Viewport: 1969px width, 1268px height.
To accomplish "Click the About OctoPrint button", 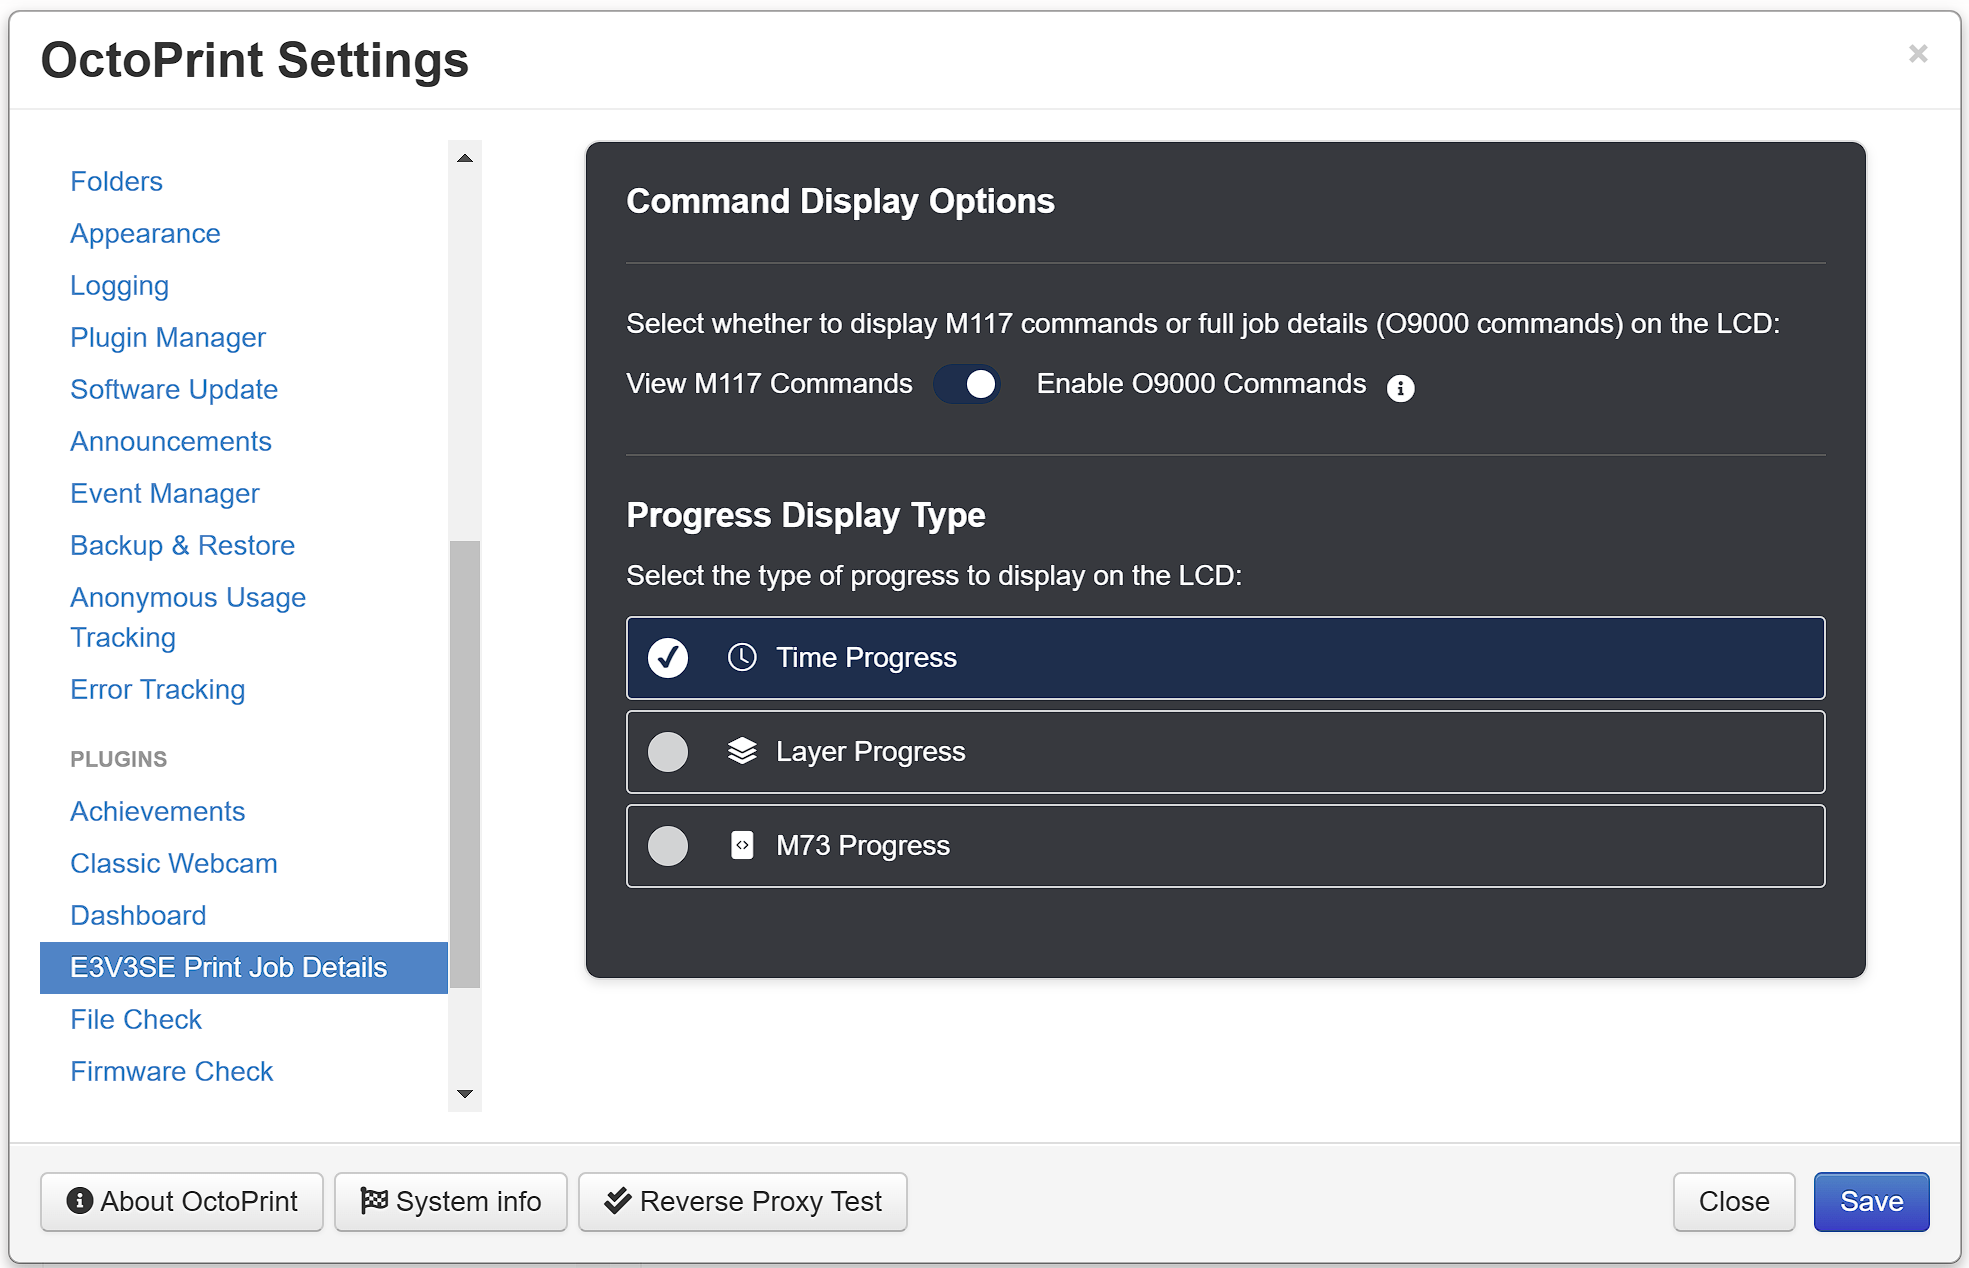I will (182, 1202).
